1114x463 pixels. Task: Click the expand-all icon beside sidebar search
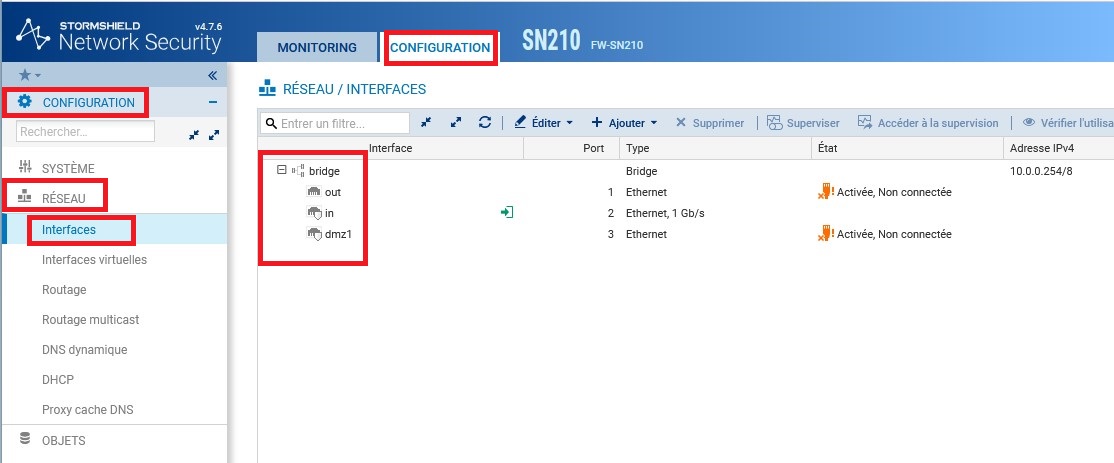click(x=213, y=133)
